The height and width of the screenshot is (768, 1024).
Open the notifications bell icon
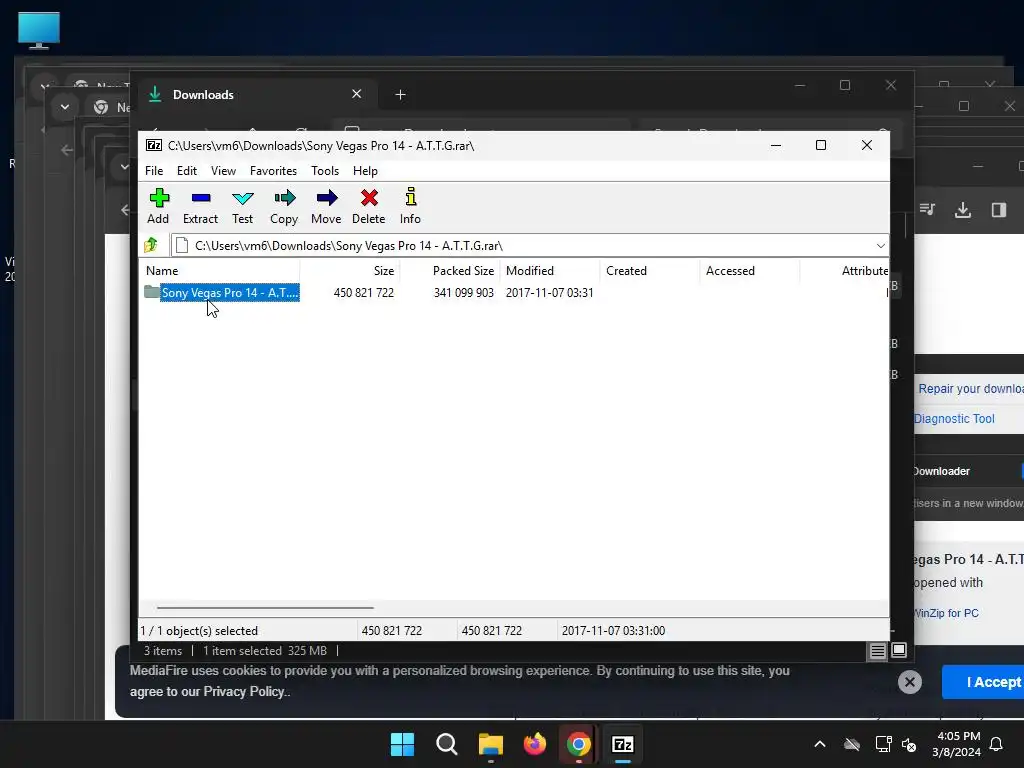click(x=997, y=744)
